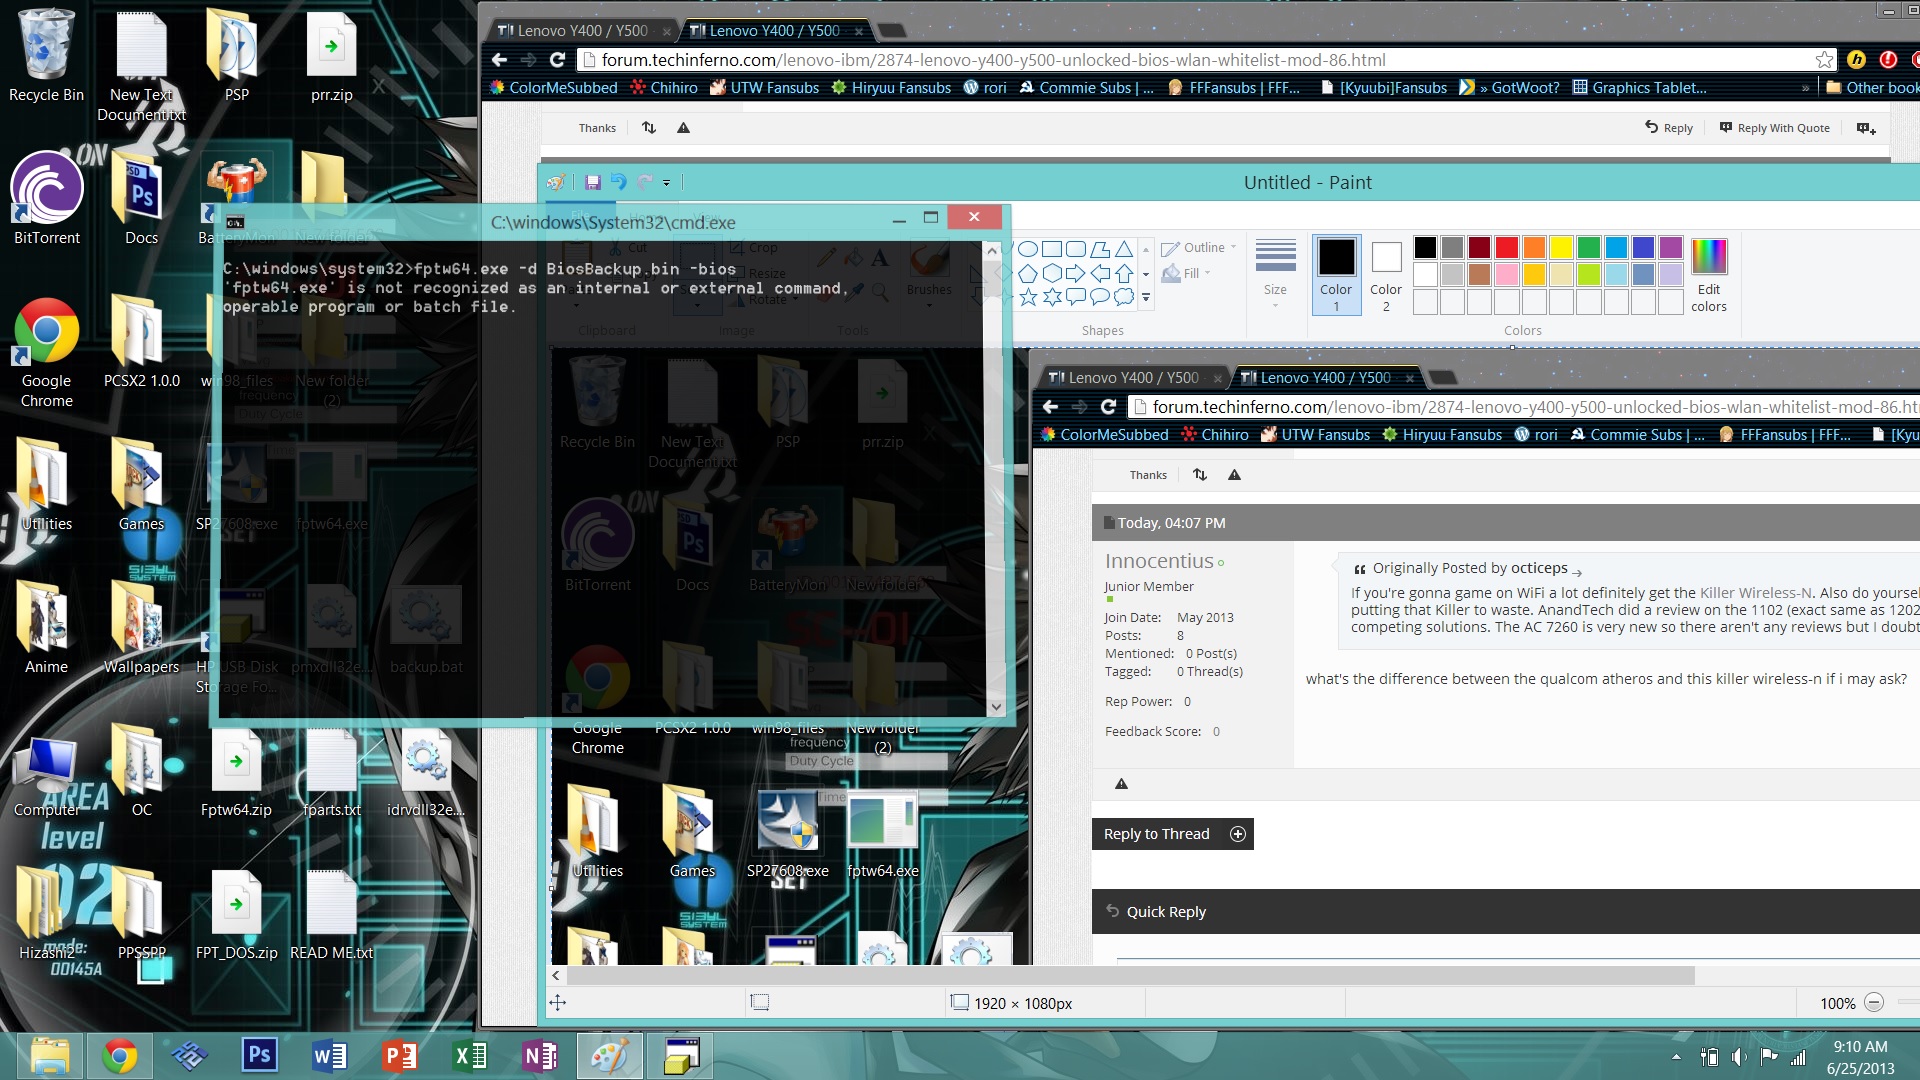
Task: Select the Rounded rectangle shape in Paint
Action: coord(1076,249)
